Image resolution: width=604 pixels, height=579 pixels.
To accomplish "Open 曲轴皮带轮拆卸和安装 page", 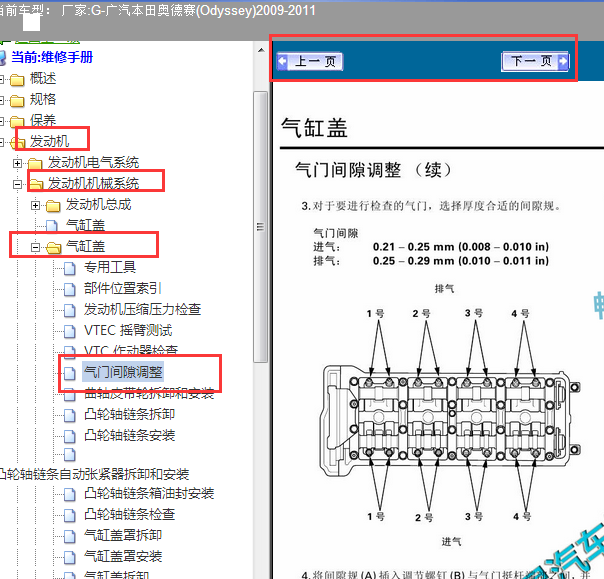I will pyautogui.click(x=149, y=393).
